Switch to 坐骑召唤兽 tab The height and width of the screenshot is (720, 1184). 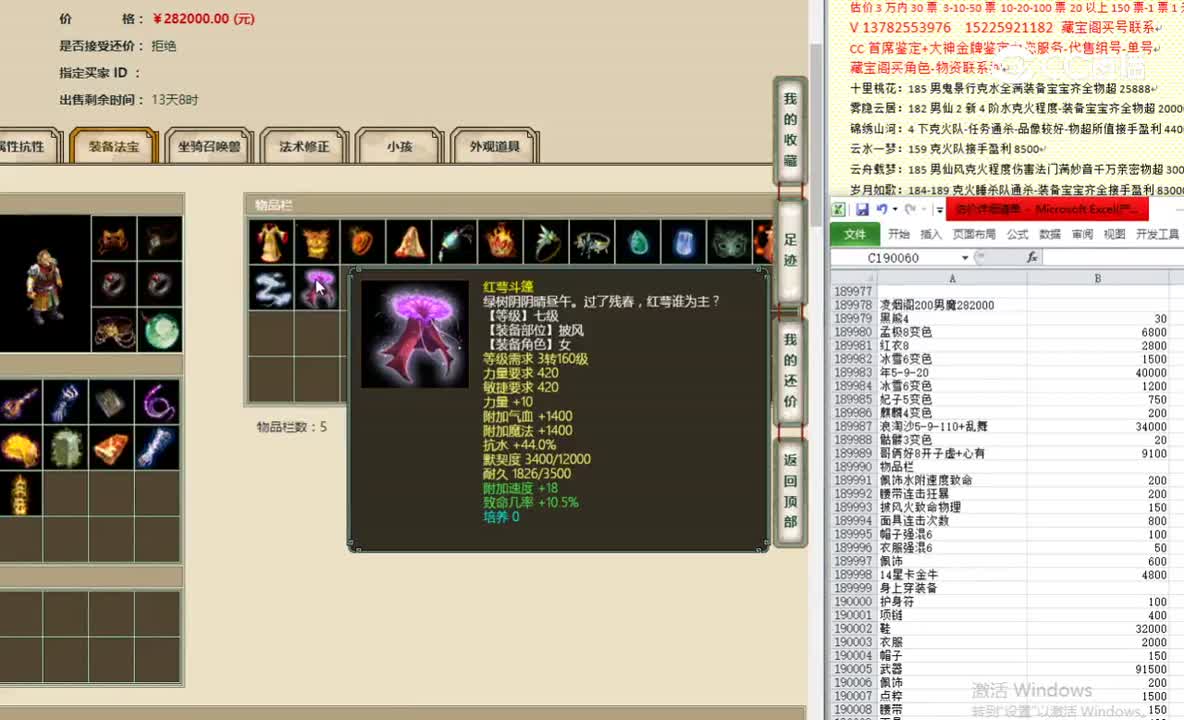click(209, 146)
